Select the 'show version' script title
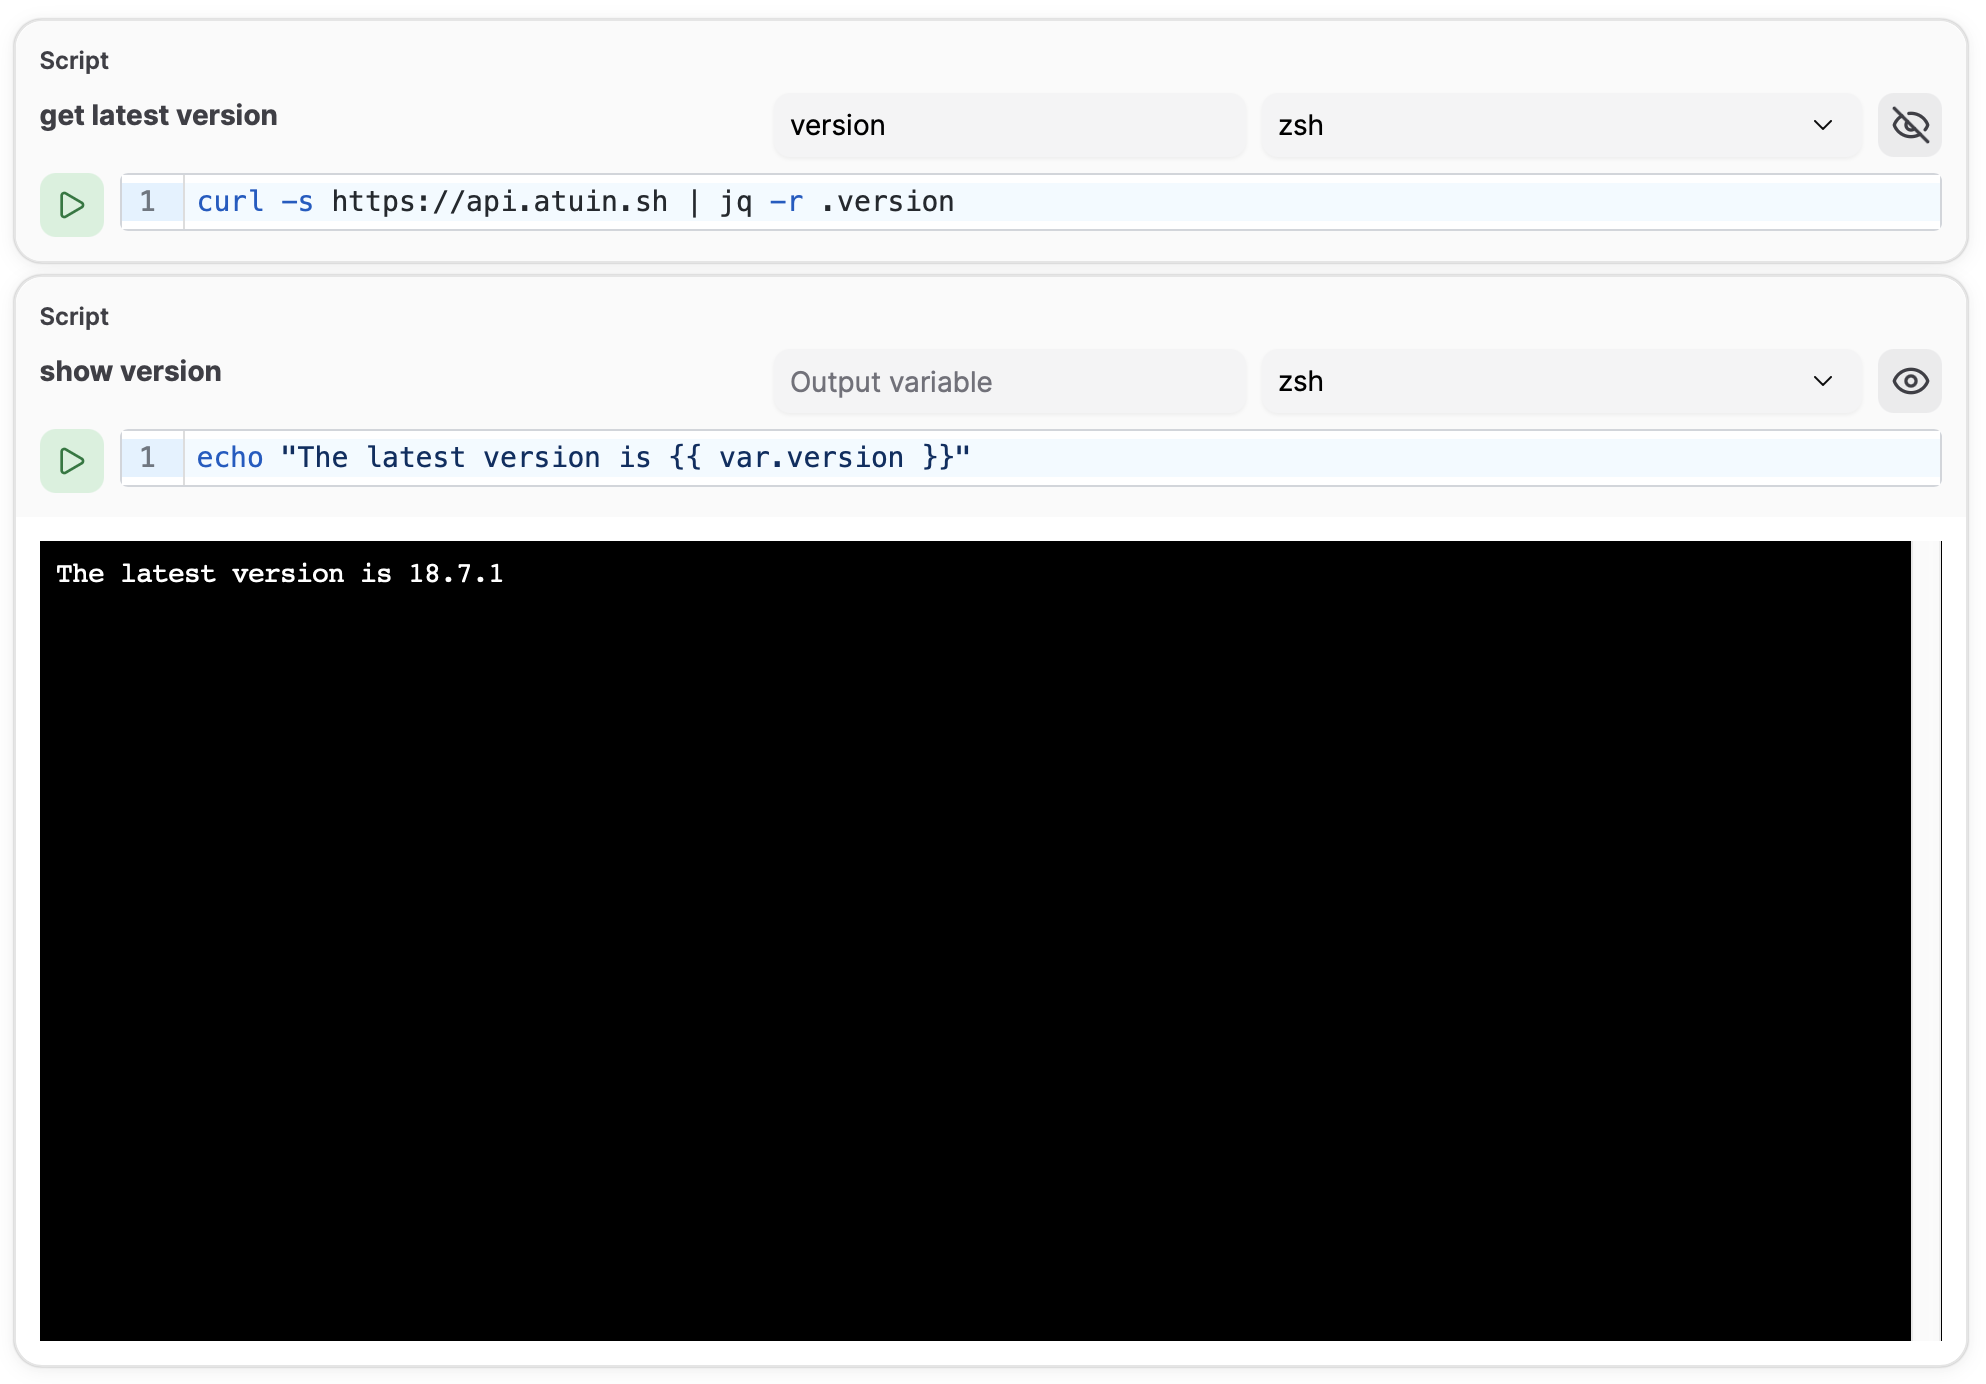This screenshot has height=1384, width=1986. [130, 371]
